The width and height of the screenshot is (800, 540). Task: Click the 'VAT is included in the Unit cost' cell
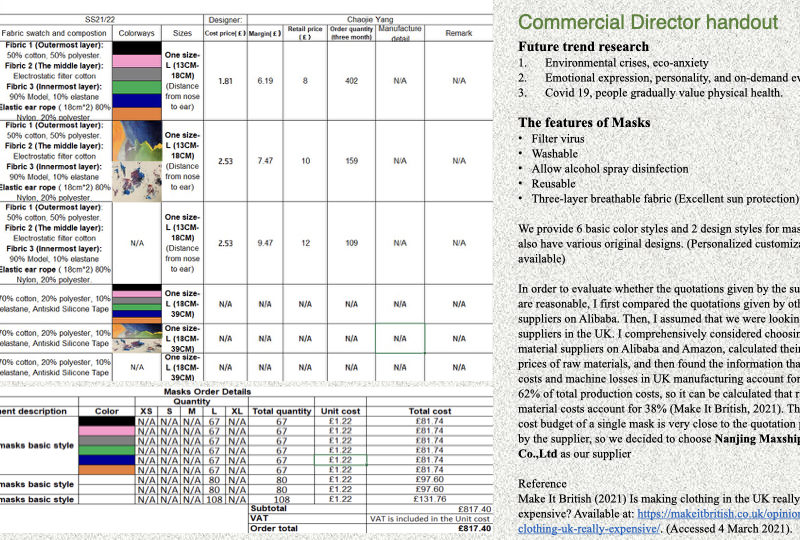coord(430,519)
